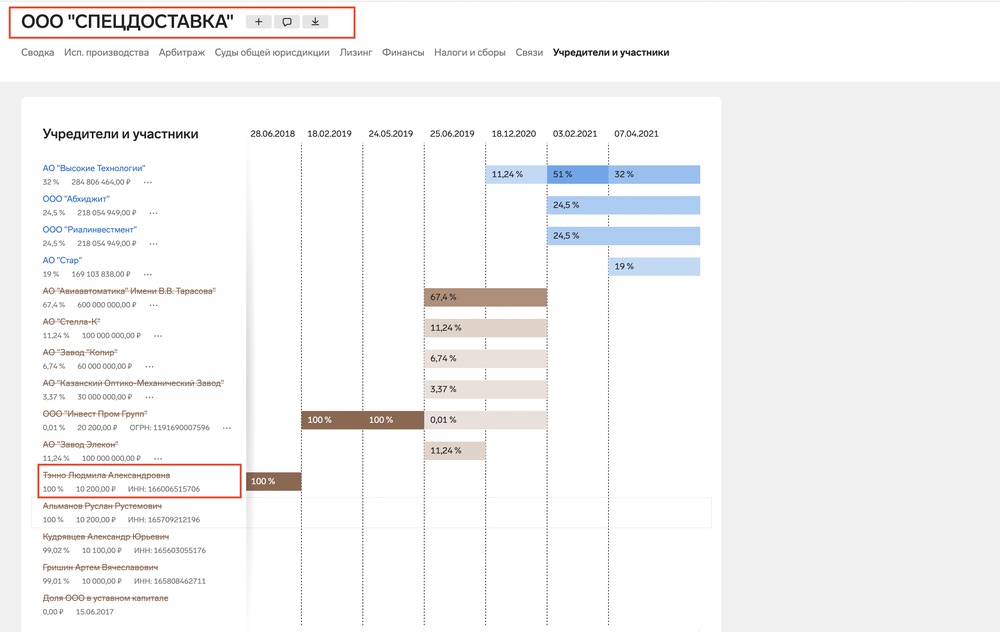The image size is (1000, 632).
Task: Expand three-dot menu for ООО "Абкиджит"
Action: [153, 213]
